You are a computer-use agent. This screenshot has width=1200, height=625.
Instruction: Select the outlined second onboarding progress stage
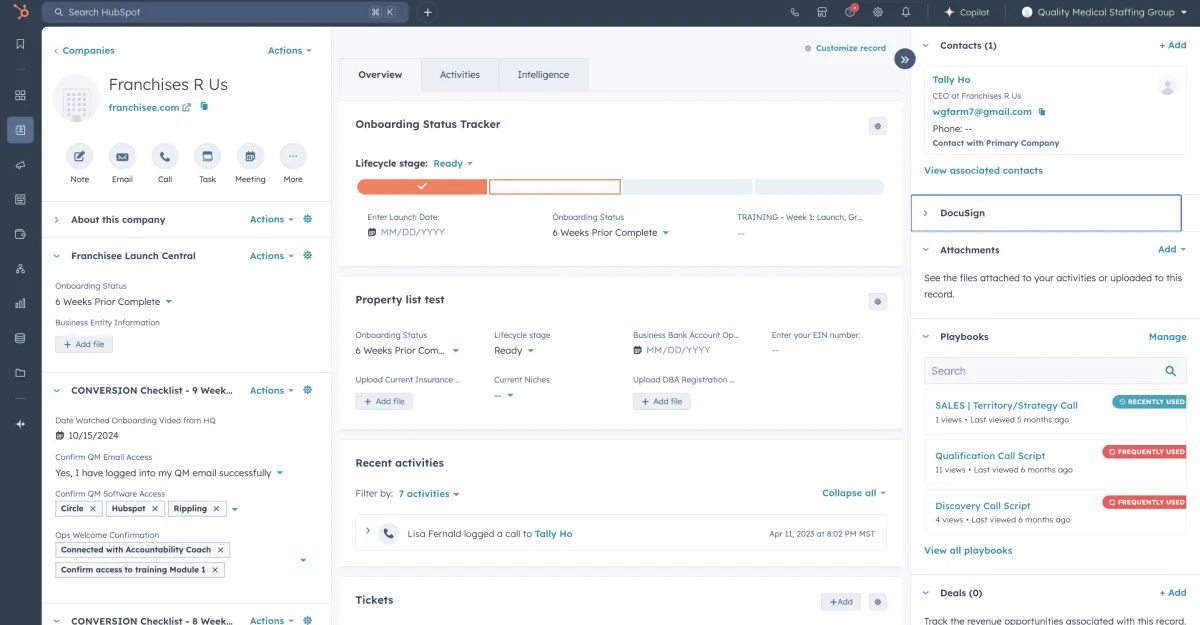[555, 187]
